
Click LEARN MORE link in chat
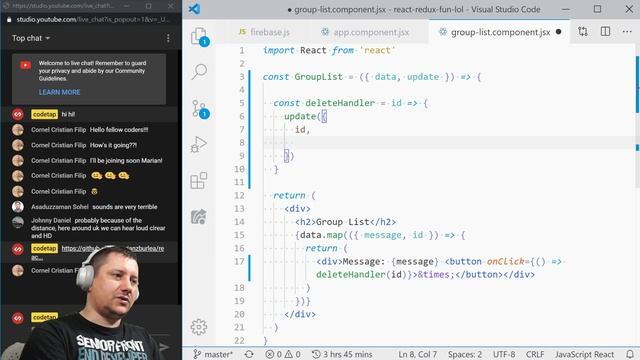click(60, 92)
